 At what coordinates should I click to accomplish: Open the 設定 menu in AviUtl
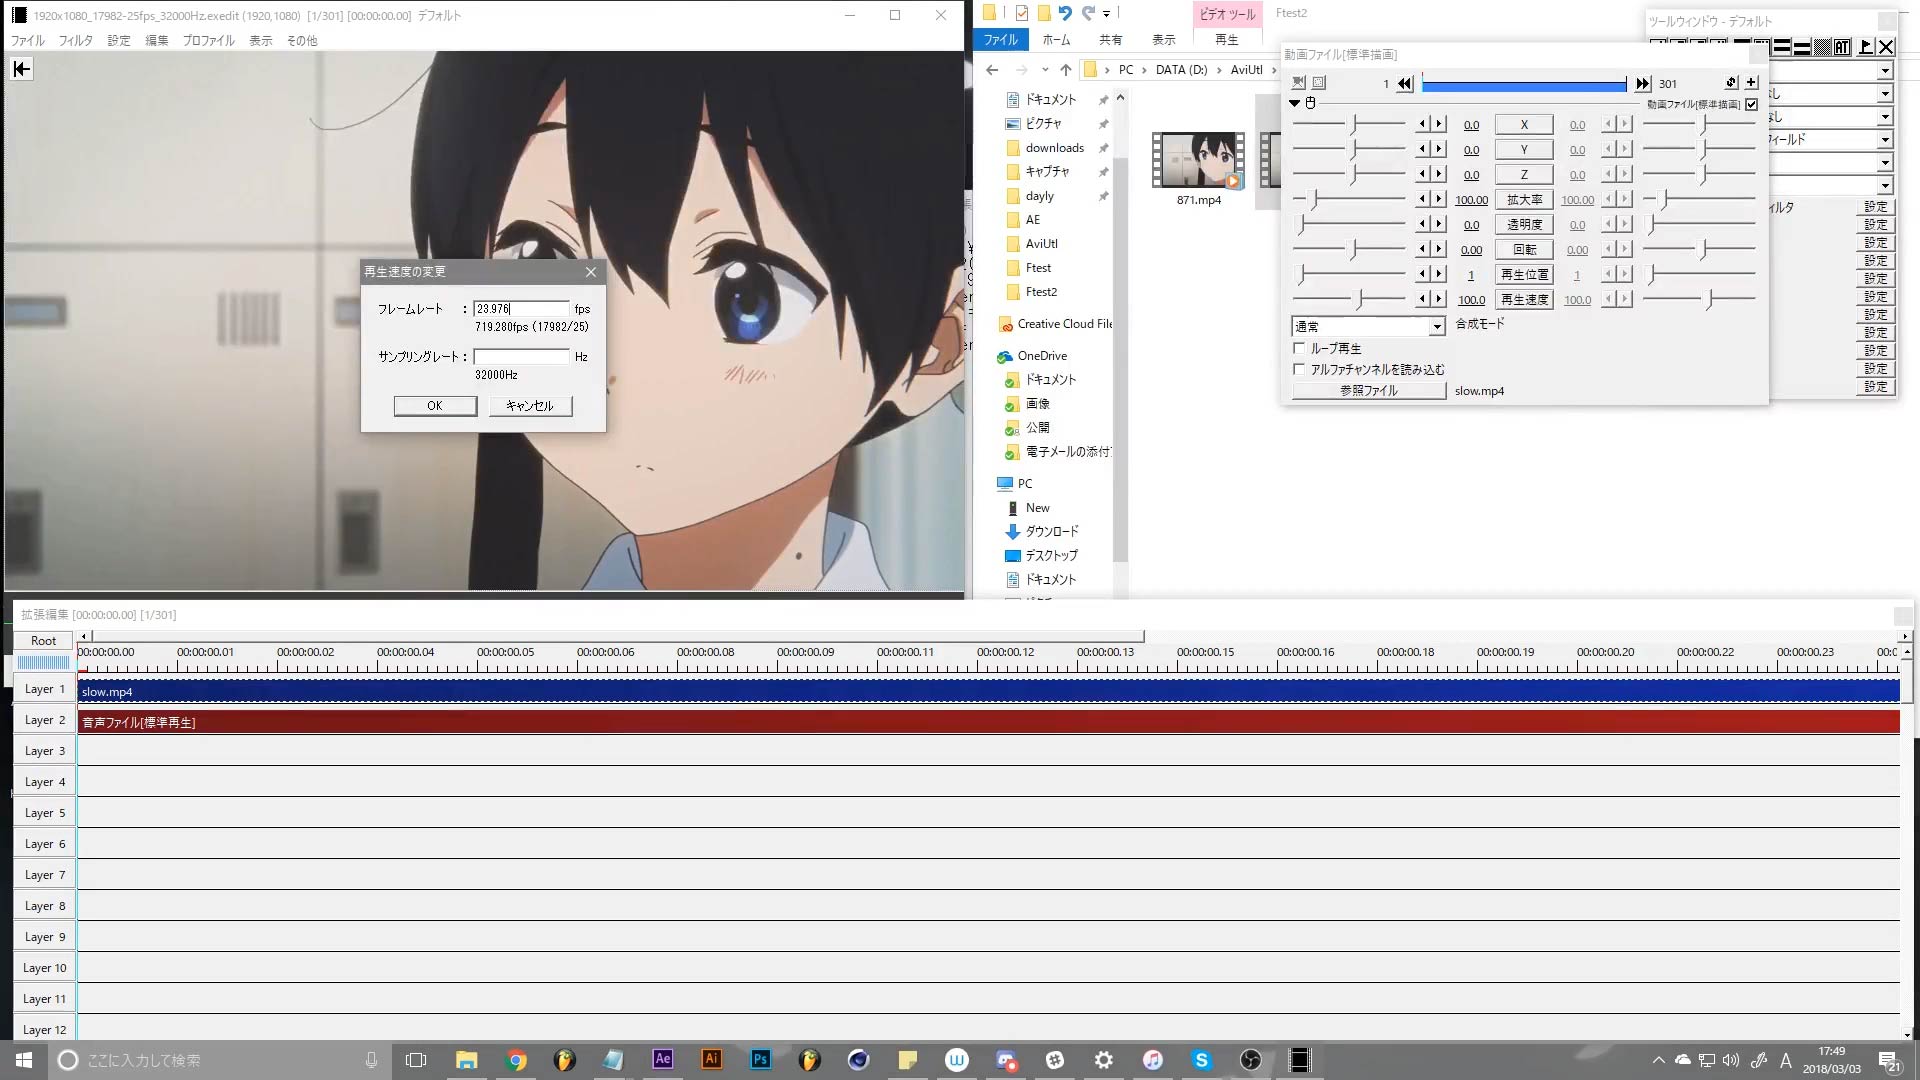(119, 41)
